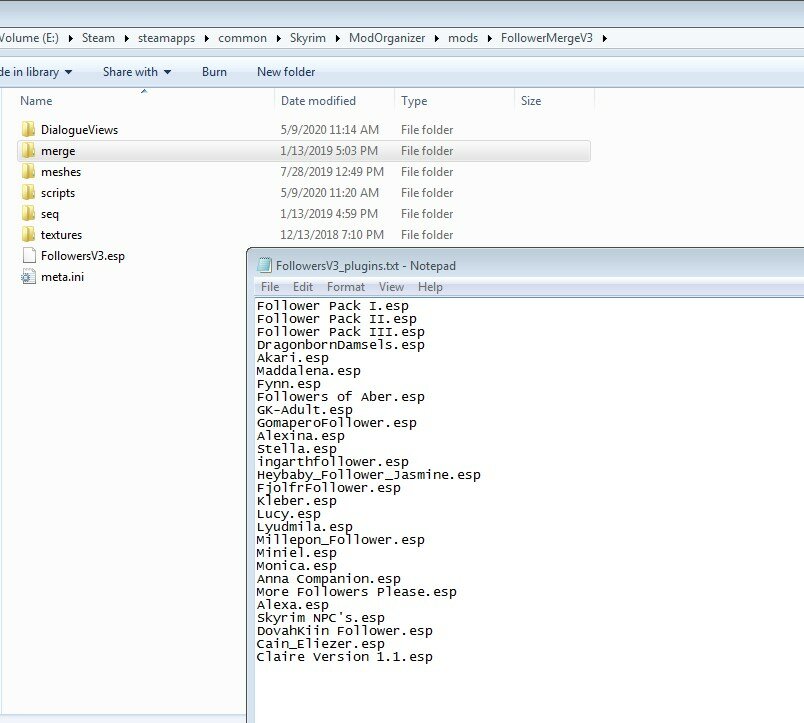Image resolution: width=804 pixels, height=723 pixels.
Task: Click the line 'Claire Version 1.1.esp' in Notepad
Action: coord(345,657)
